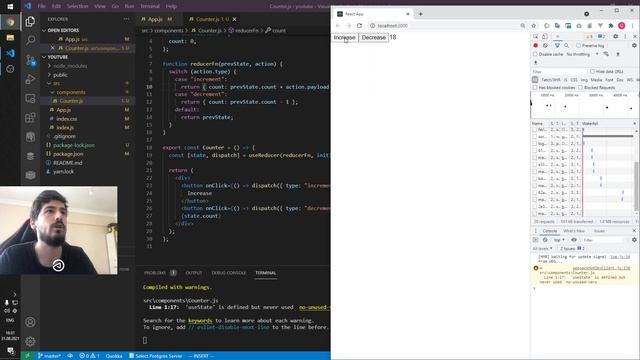The image size is (640, 360).
Task: Open the VS Code Search view
Action: point(30,40)
